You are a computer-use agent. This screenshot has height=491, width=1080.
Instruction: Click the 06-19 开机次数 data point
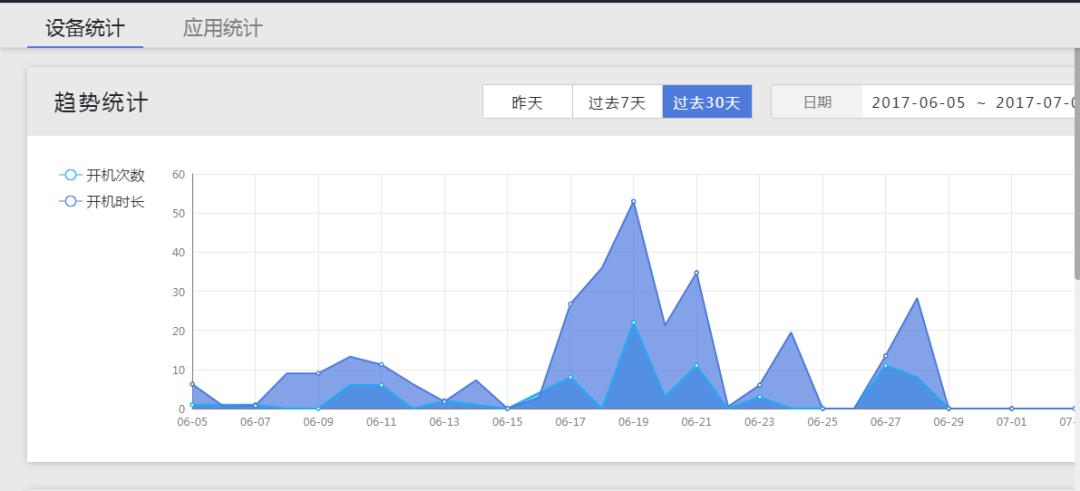point(633,323)
